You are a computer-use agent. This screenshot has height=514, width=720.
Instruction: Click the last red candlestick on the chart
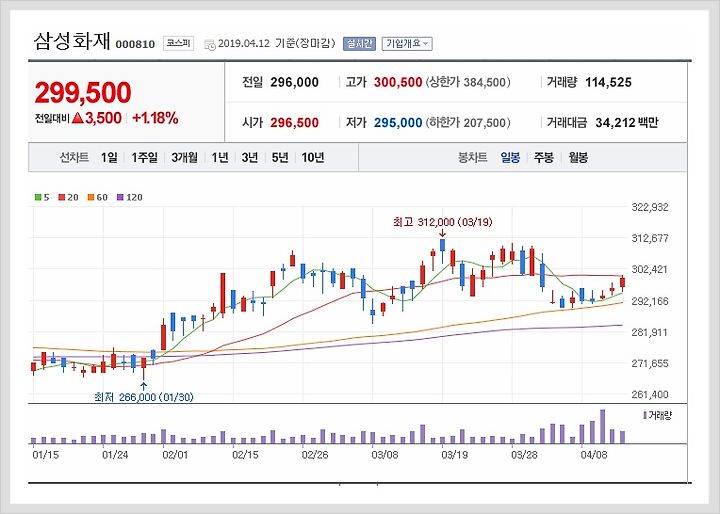click(622, 282)
